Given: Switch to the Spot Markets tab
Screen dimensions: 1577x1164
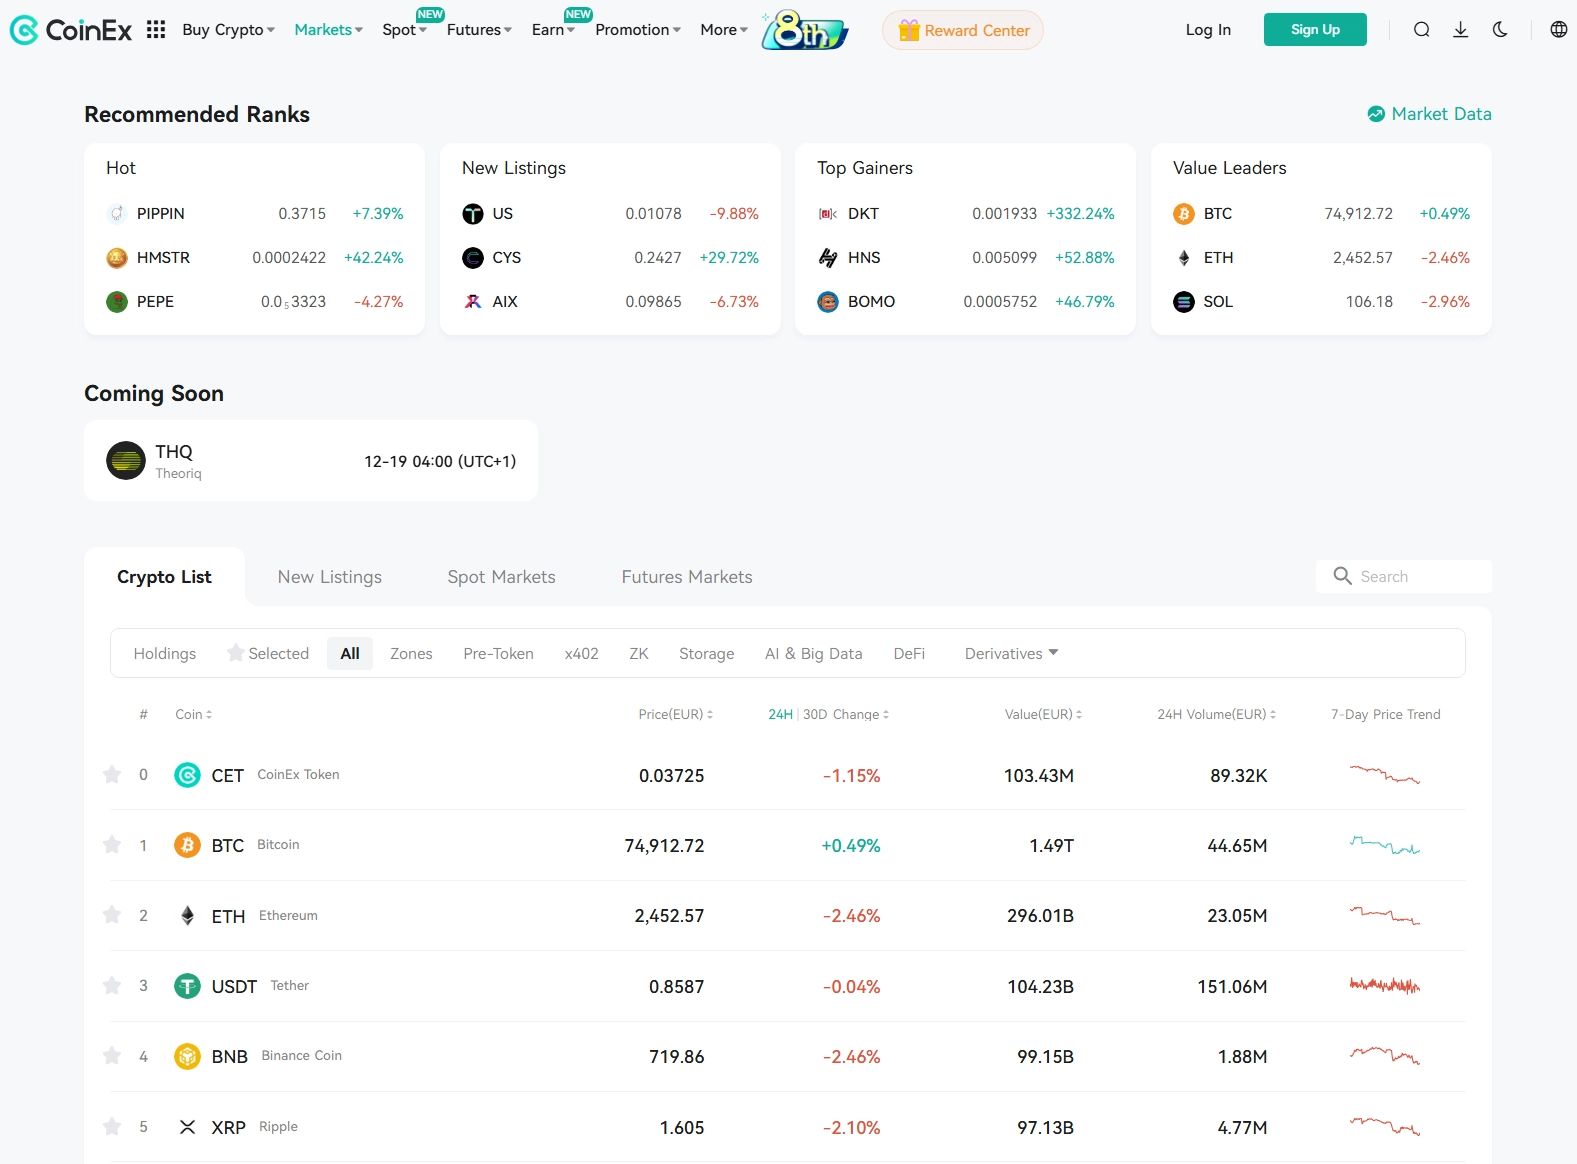Looking at the screenshot, I should pos(501,577).
